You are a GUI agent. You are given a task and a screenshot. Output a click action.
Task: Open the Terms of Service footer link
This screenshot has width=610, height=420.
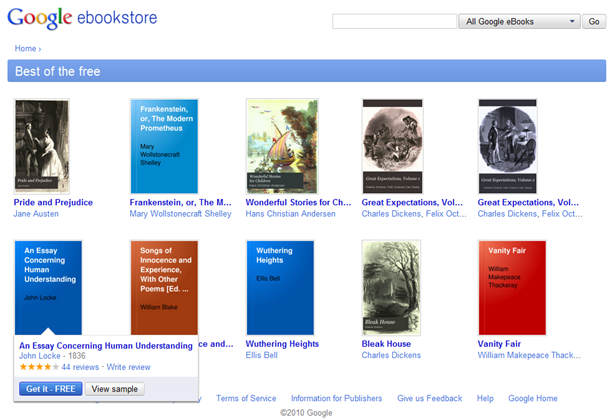[x=246, y=398]
